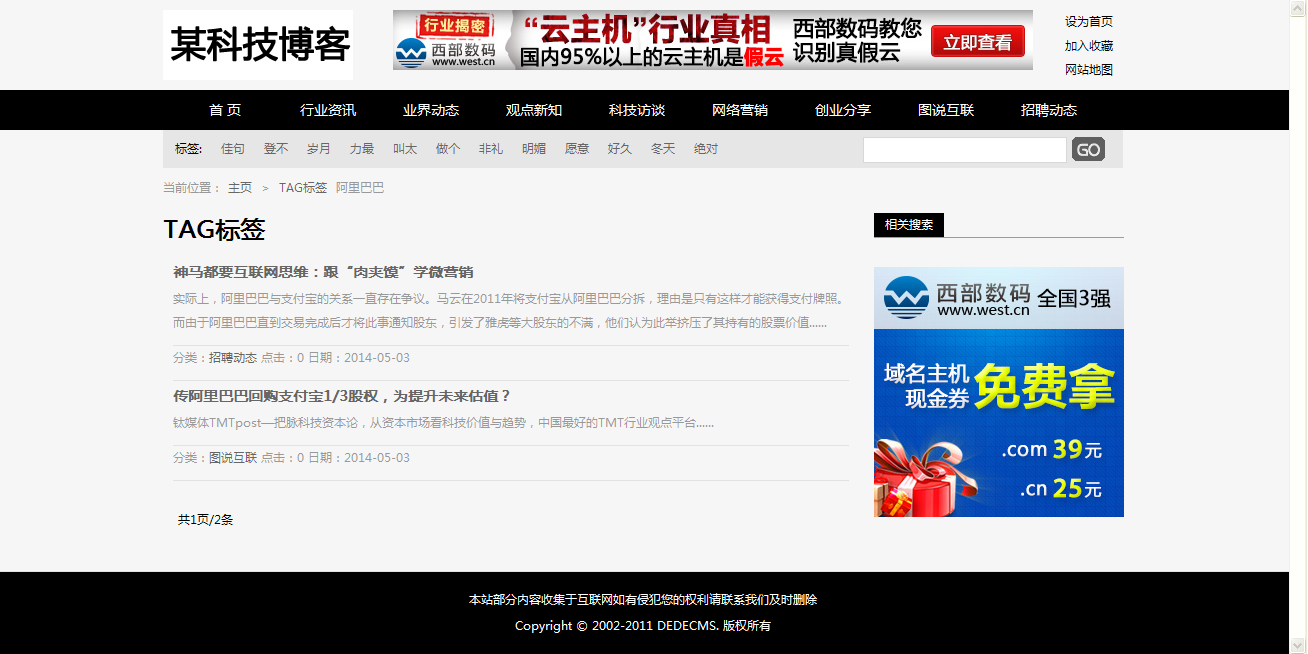The height and width of the screenshot is (654, 1308).
Task: Open article 传阿里巴巴回购支付宝1/3股权
Action: coord(342,396)
